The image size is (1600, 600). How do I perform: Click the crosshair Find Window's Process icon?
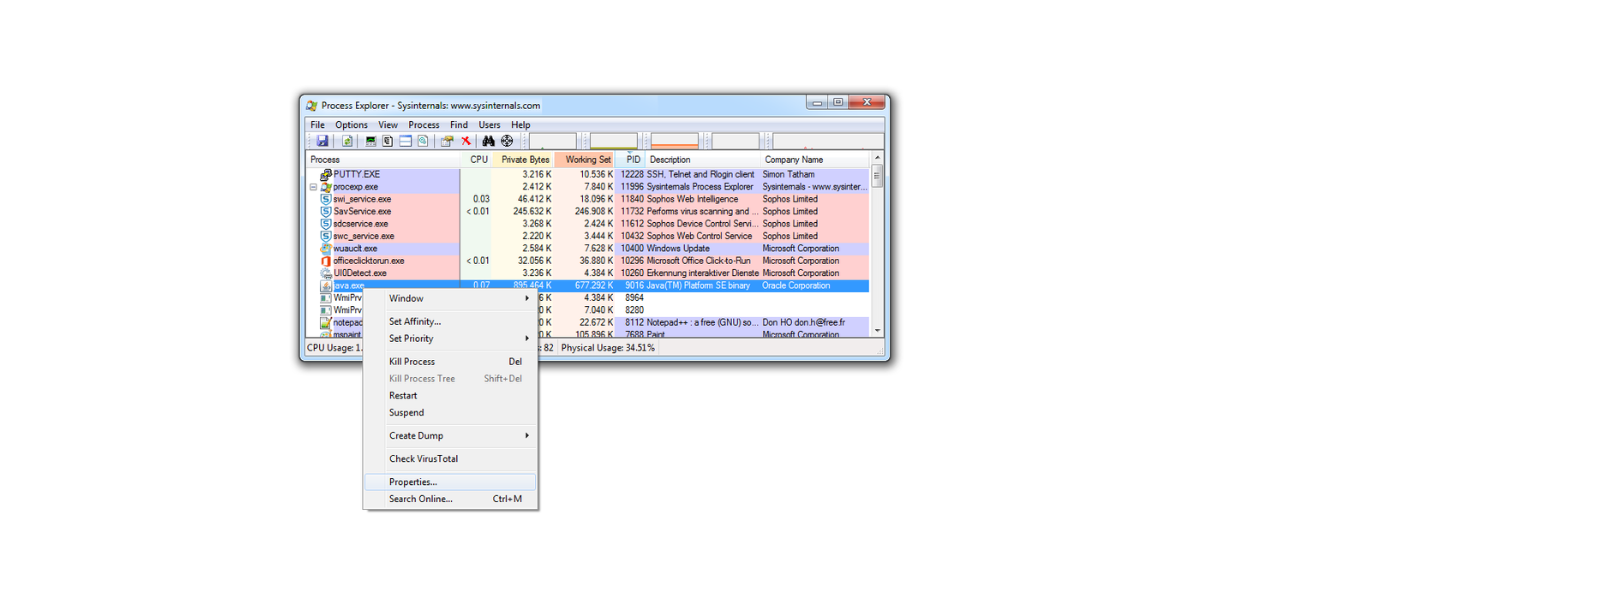[507, 141]
